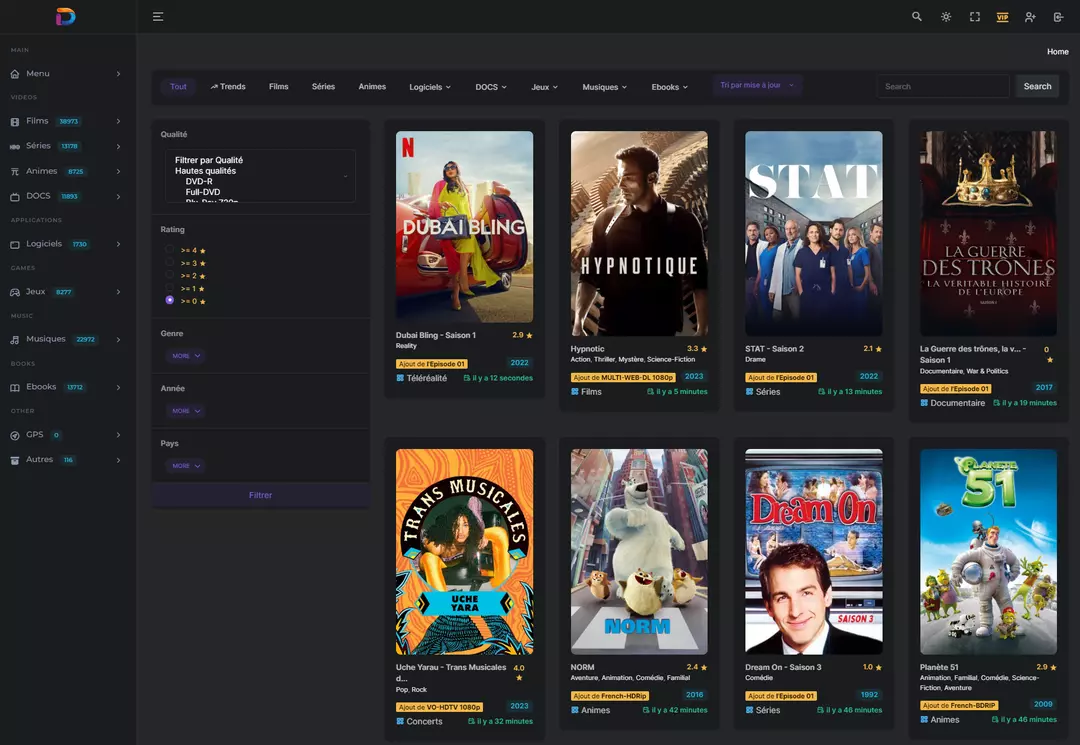This screenshot has width=1080, height=745.
Task: Focus the Search input field
Action: coord(943,86)
